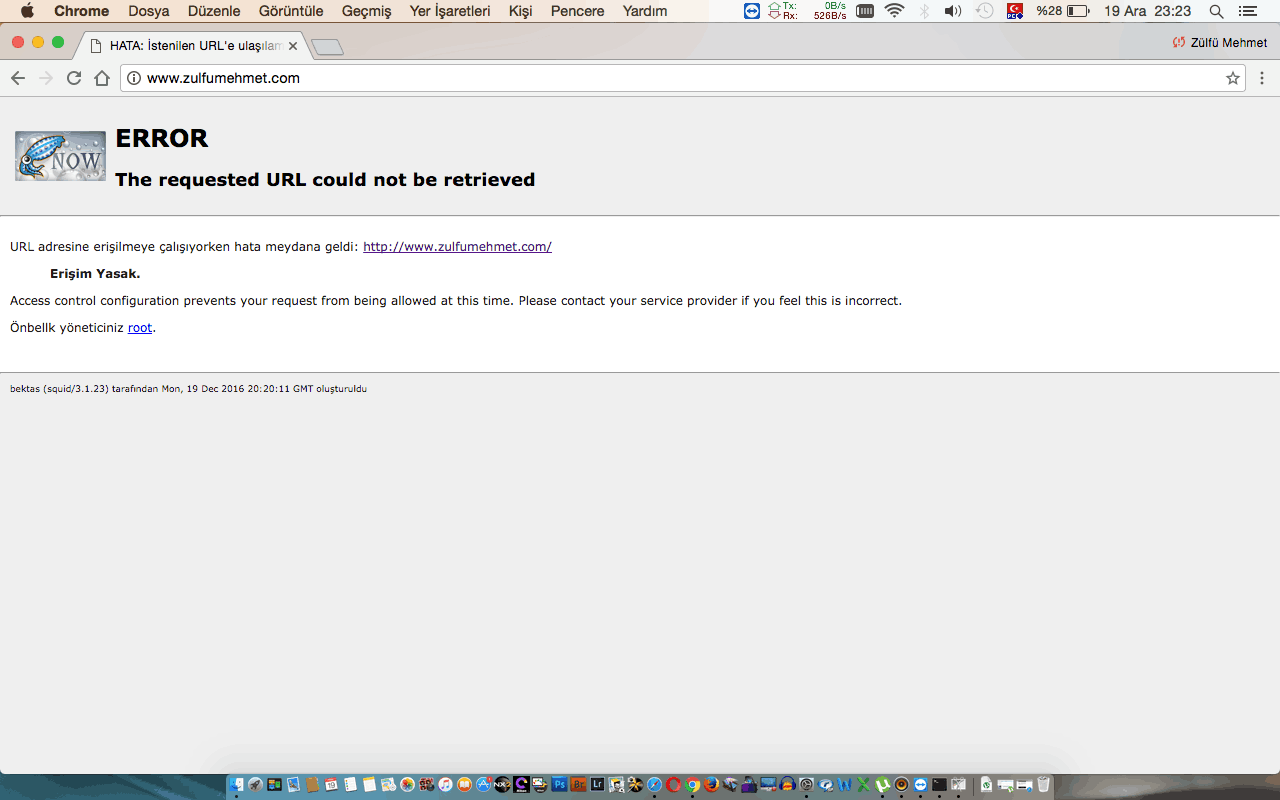Viewport: 1280px width, 800px height.
Task: Open the Yer İşaretleri menu
Action: (450, 11)
